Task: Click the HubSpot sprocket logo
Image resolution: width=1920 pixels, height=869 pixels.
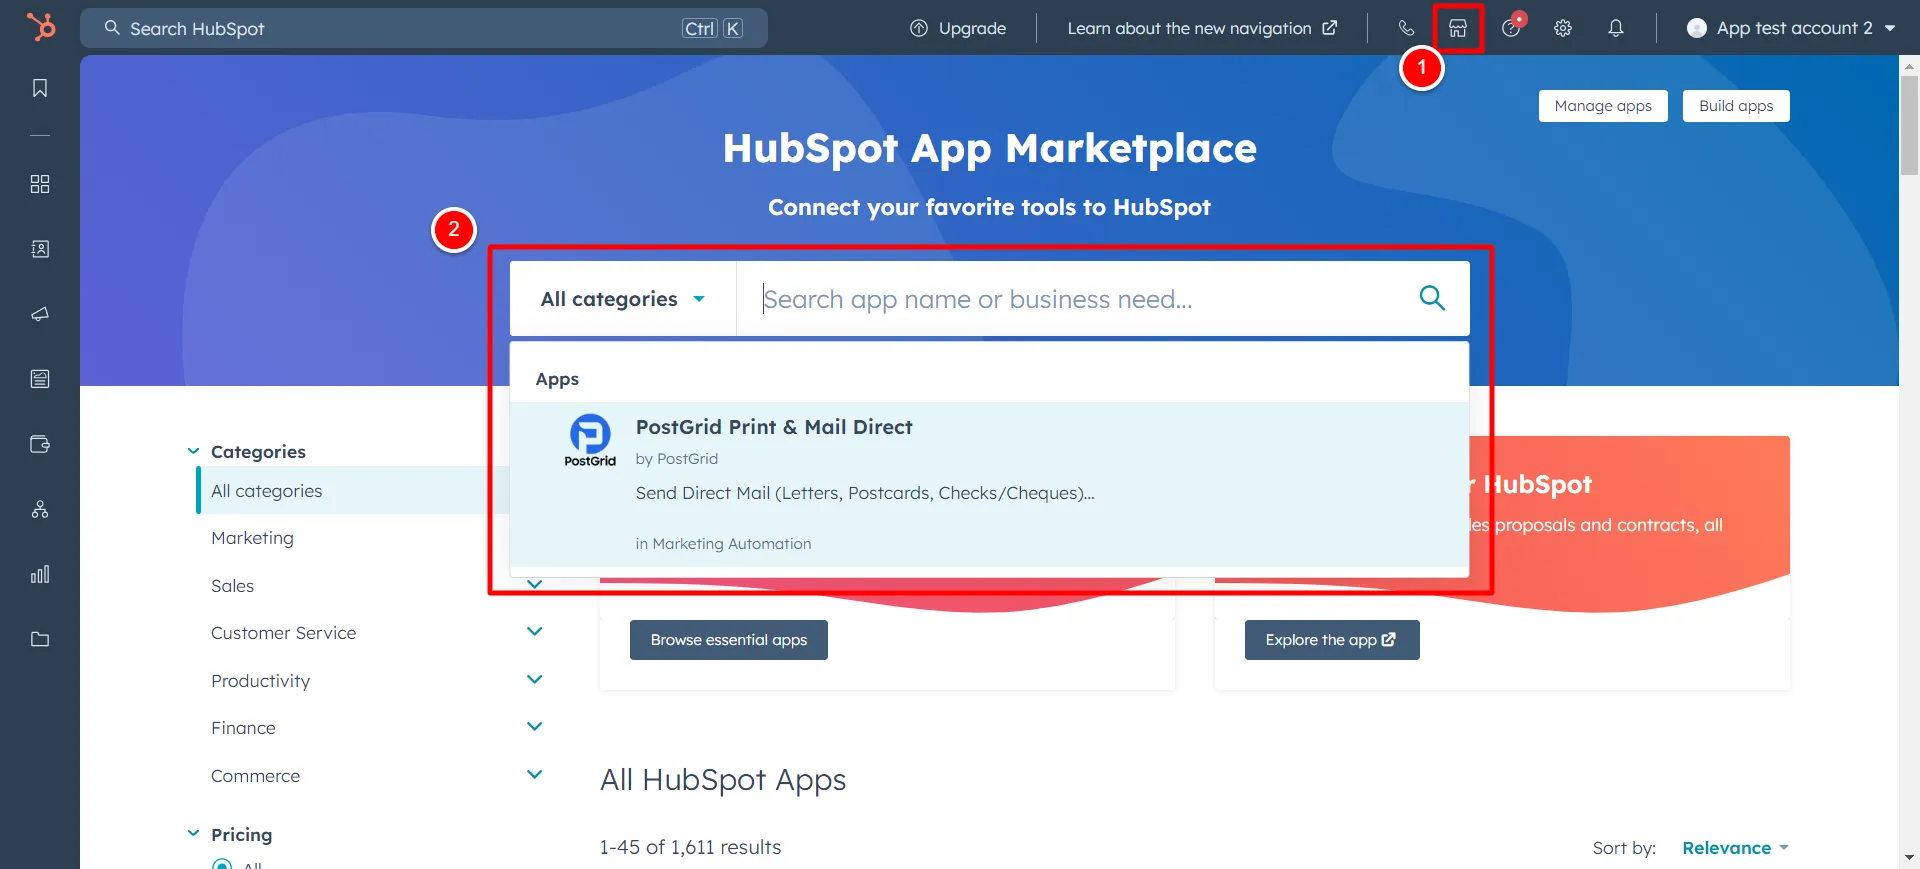Action: (41, 27)
